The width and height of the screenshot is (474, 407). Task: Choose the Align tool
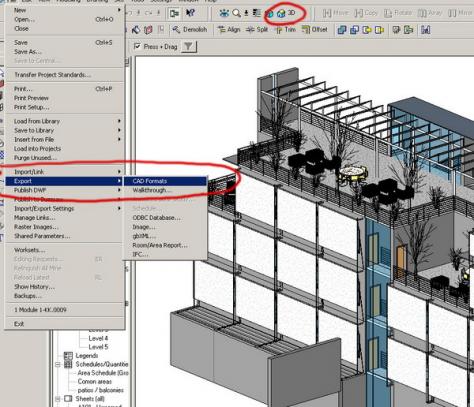(x=229, y=30)
